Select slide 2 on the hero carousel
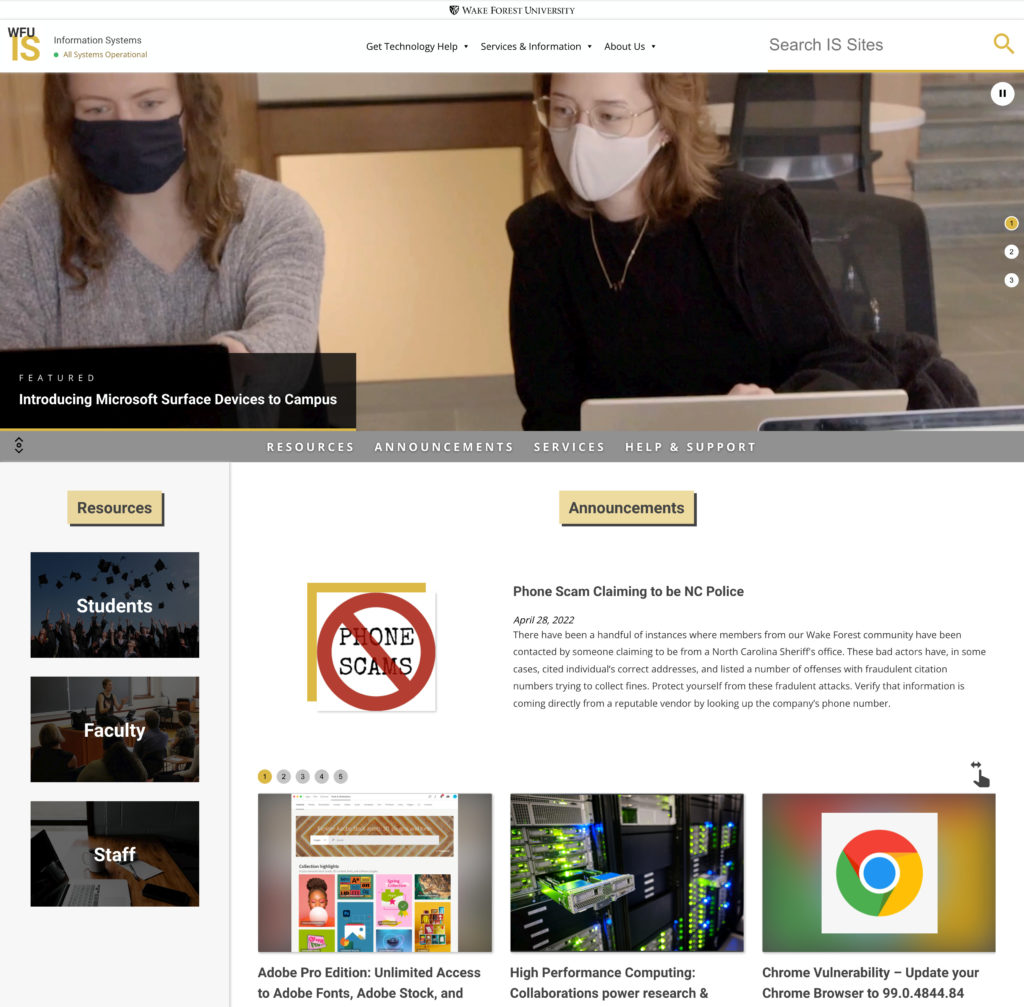Viewport: 1024px width, 1007px height. tap(1011, 252)
